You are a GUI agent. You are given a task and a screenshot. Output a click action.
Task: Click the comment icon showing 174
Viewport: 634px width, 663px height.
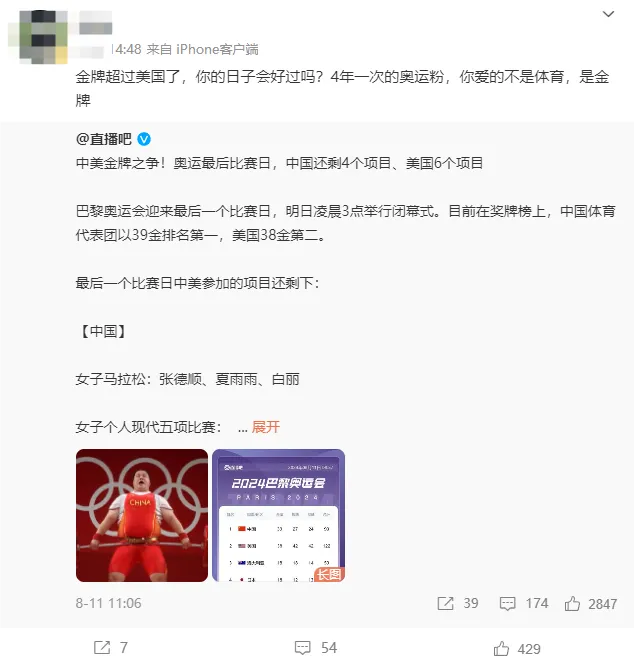[x=507, y=603]
